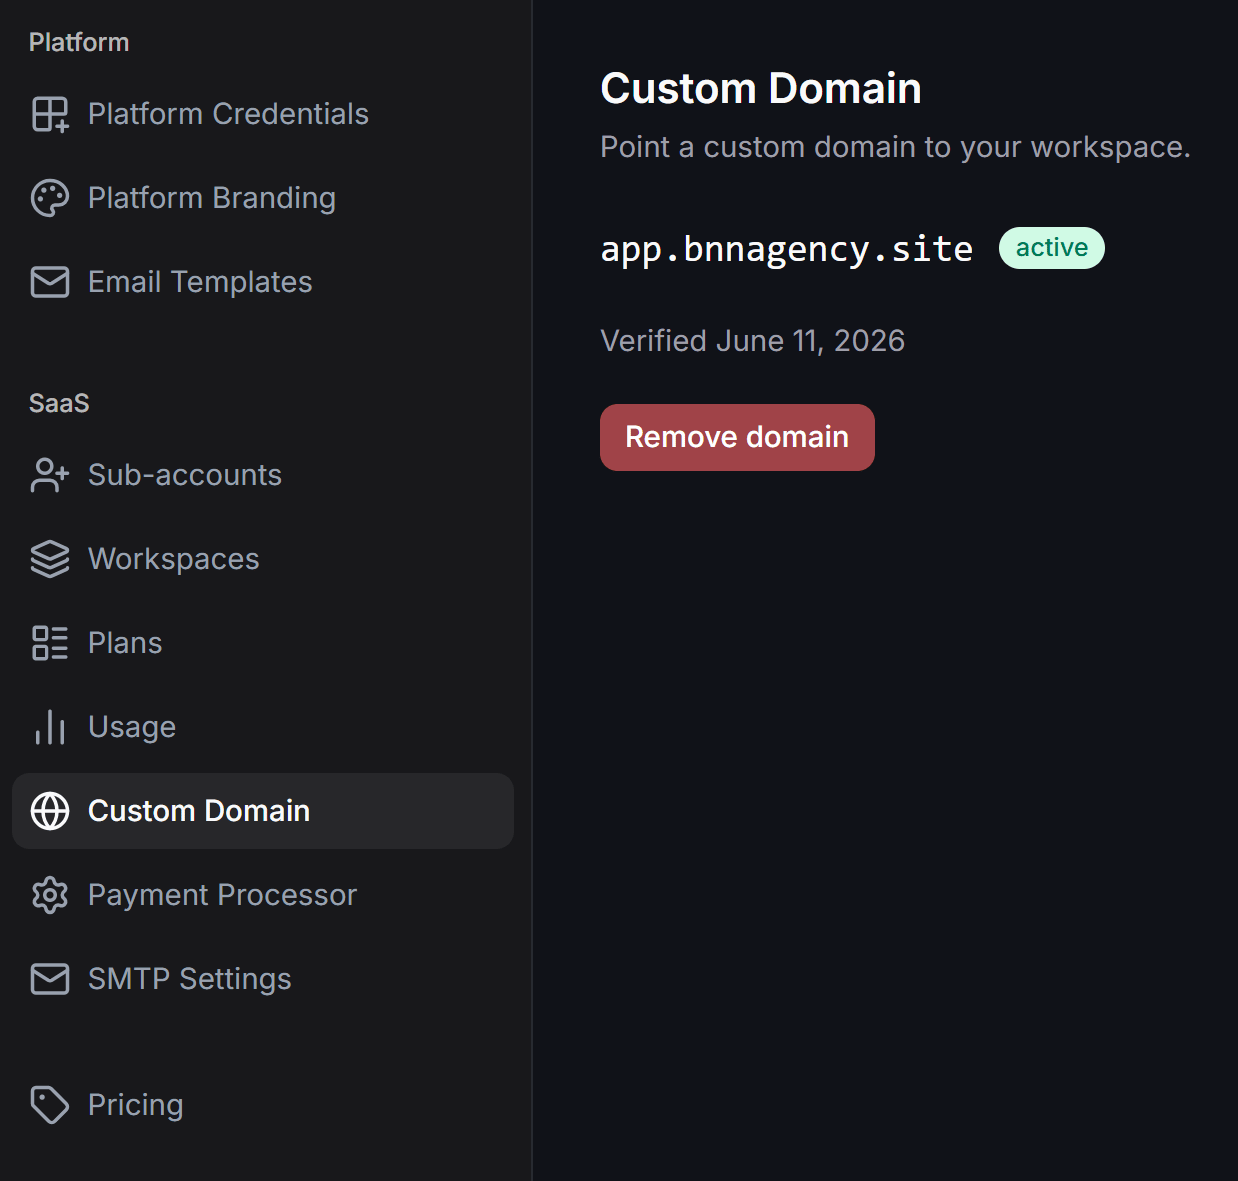Screen dimensions: 1238x1181
Task: Click the Platform Credentials grid-plus icon
Action: click(50, 114)
